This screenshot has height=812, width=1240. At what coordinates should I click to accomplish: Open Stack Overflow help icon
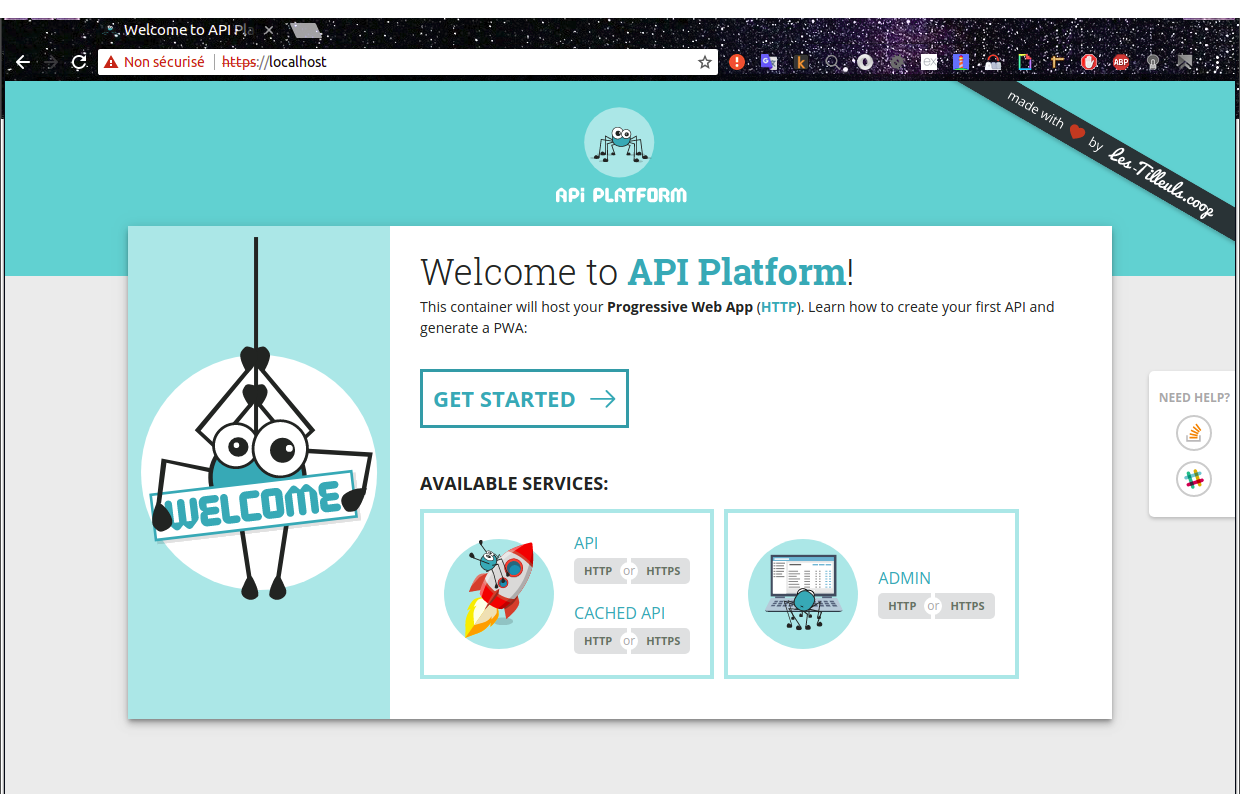point(1194,433)
